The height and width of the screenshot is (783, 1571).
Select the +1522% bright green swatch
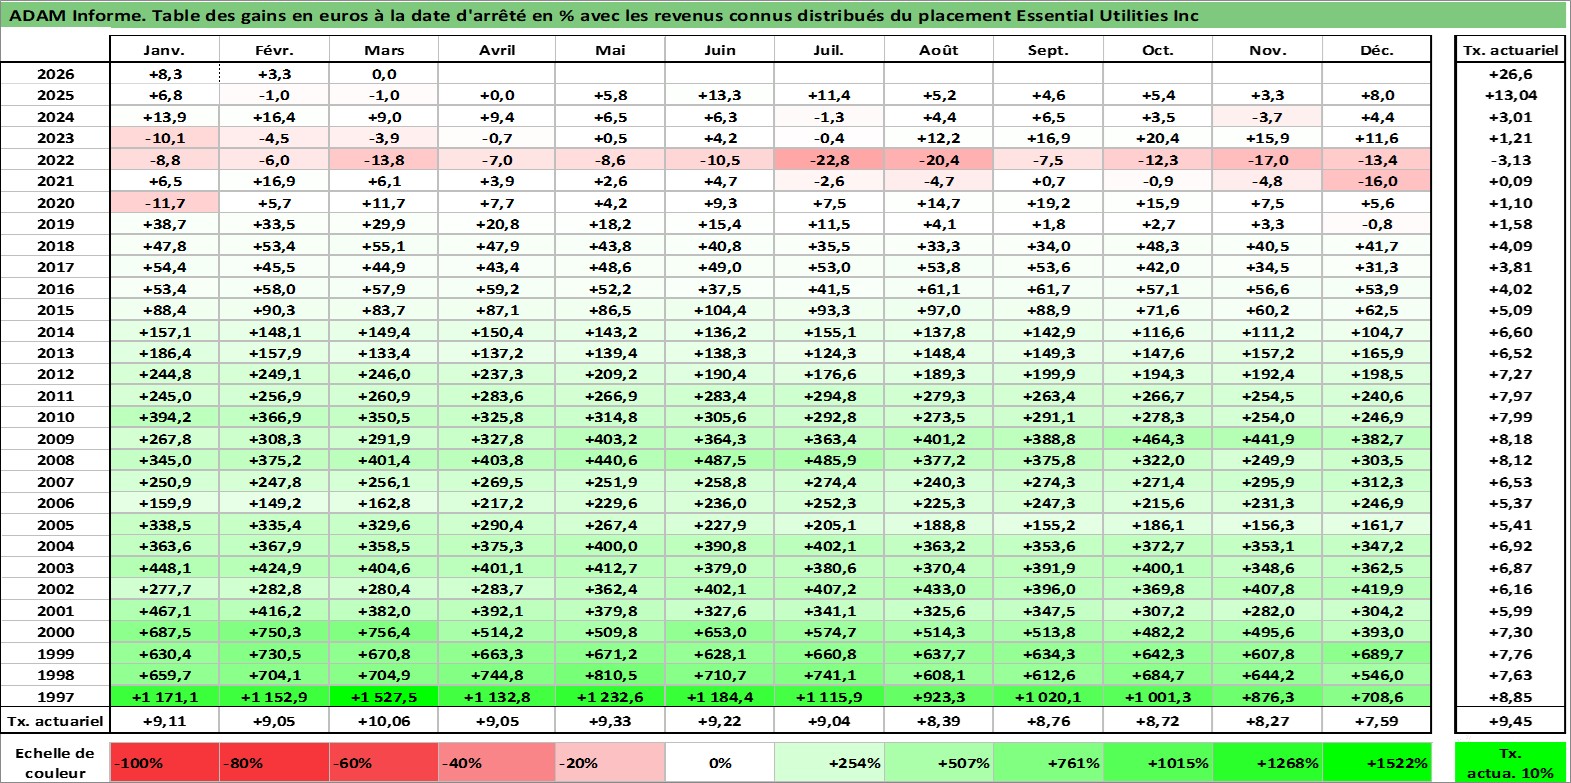click(1377, 762)
